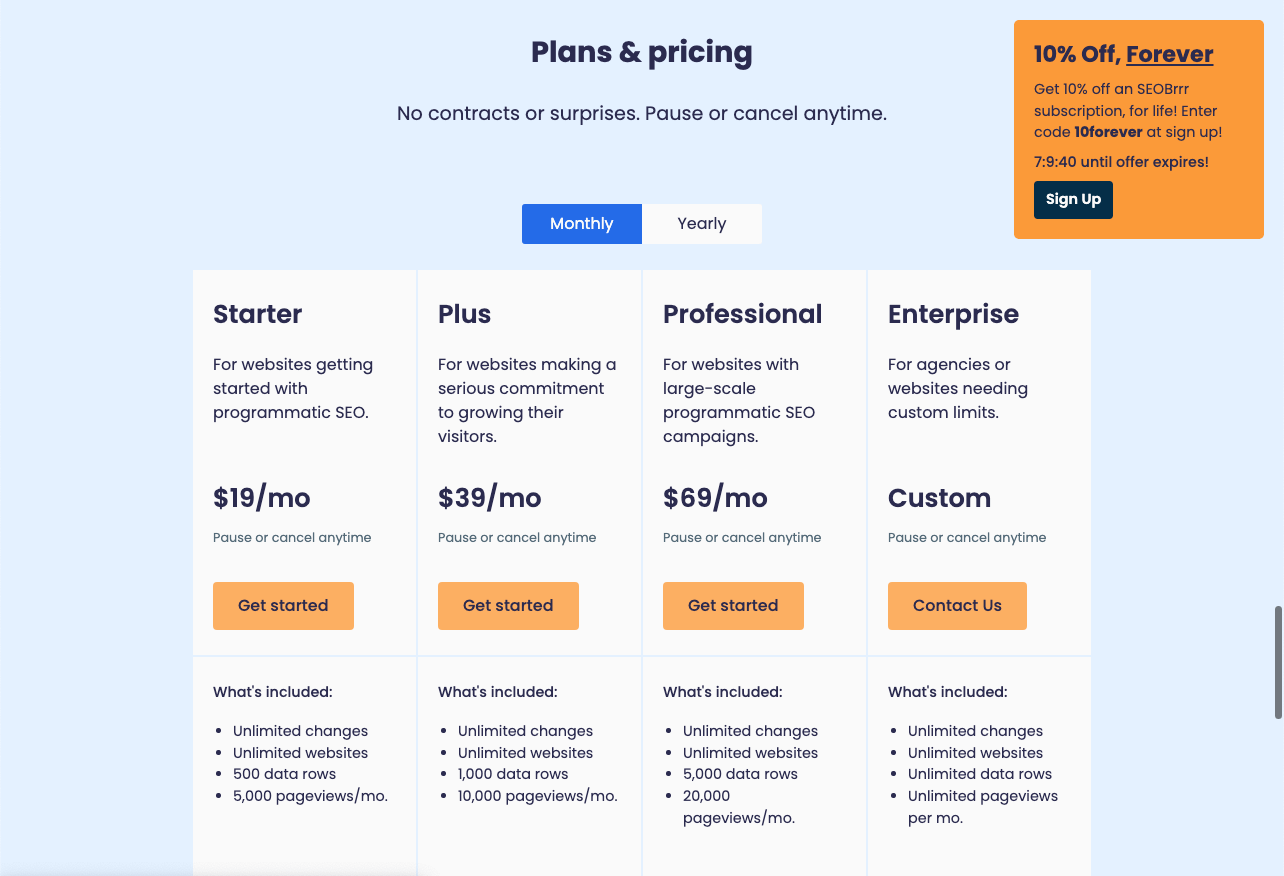Select the Starter plan title
1284x876 pixels.
[x=257, y=314]
